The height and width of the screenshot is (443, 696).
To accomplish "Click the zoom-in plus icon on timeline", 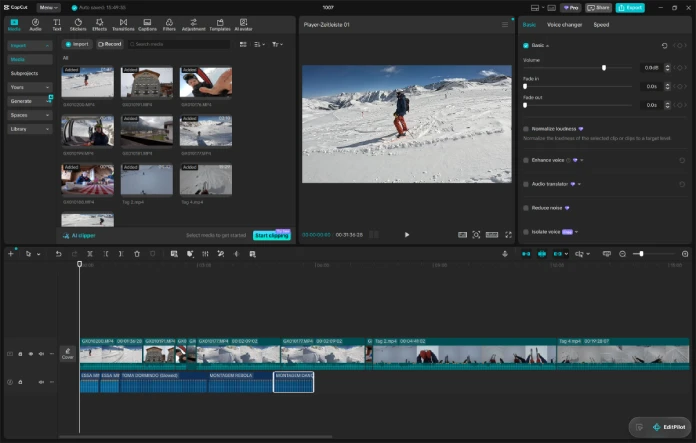I will click(685, 254).
